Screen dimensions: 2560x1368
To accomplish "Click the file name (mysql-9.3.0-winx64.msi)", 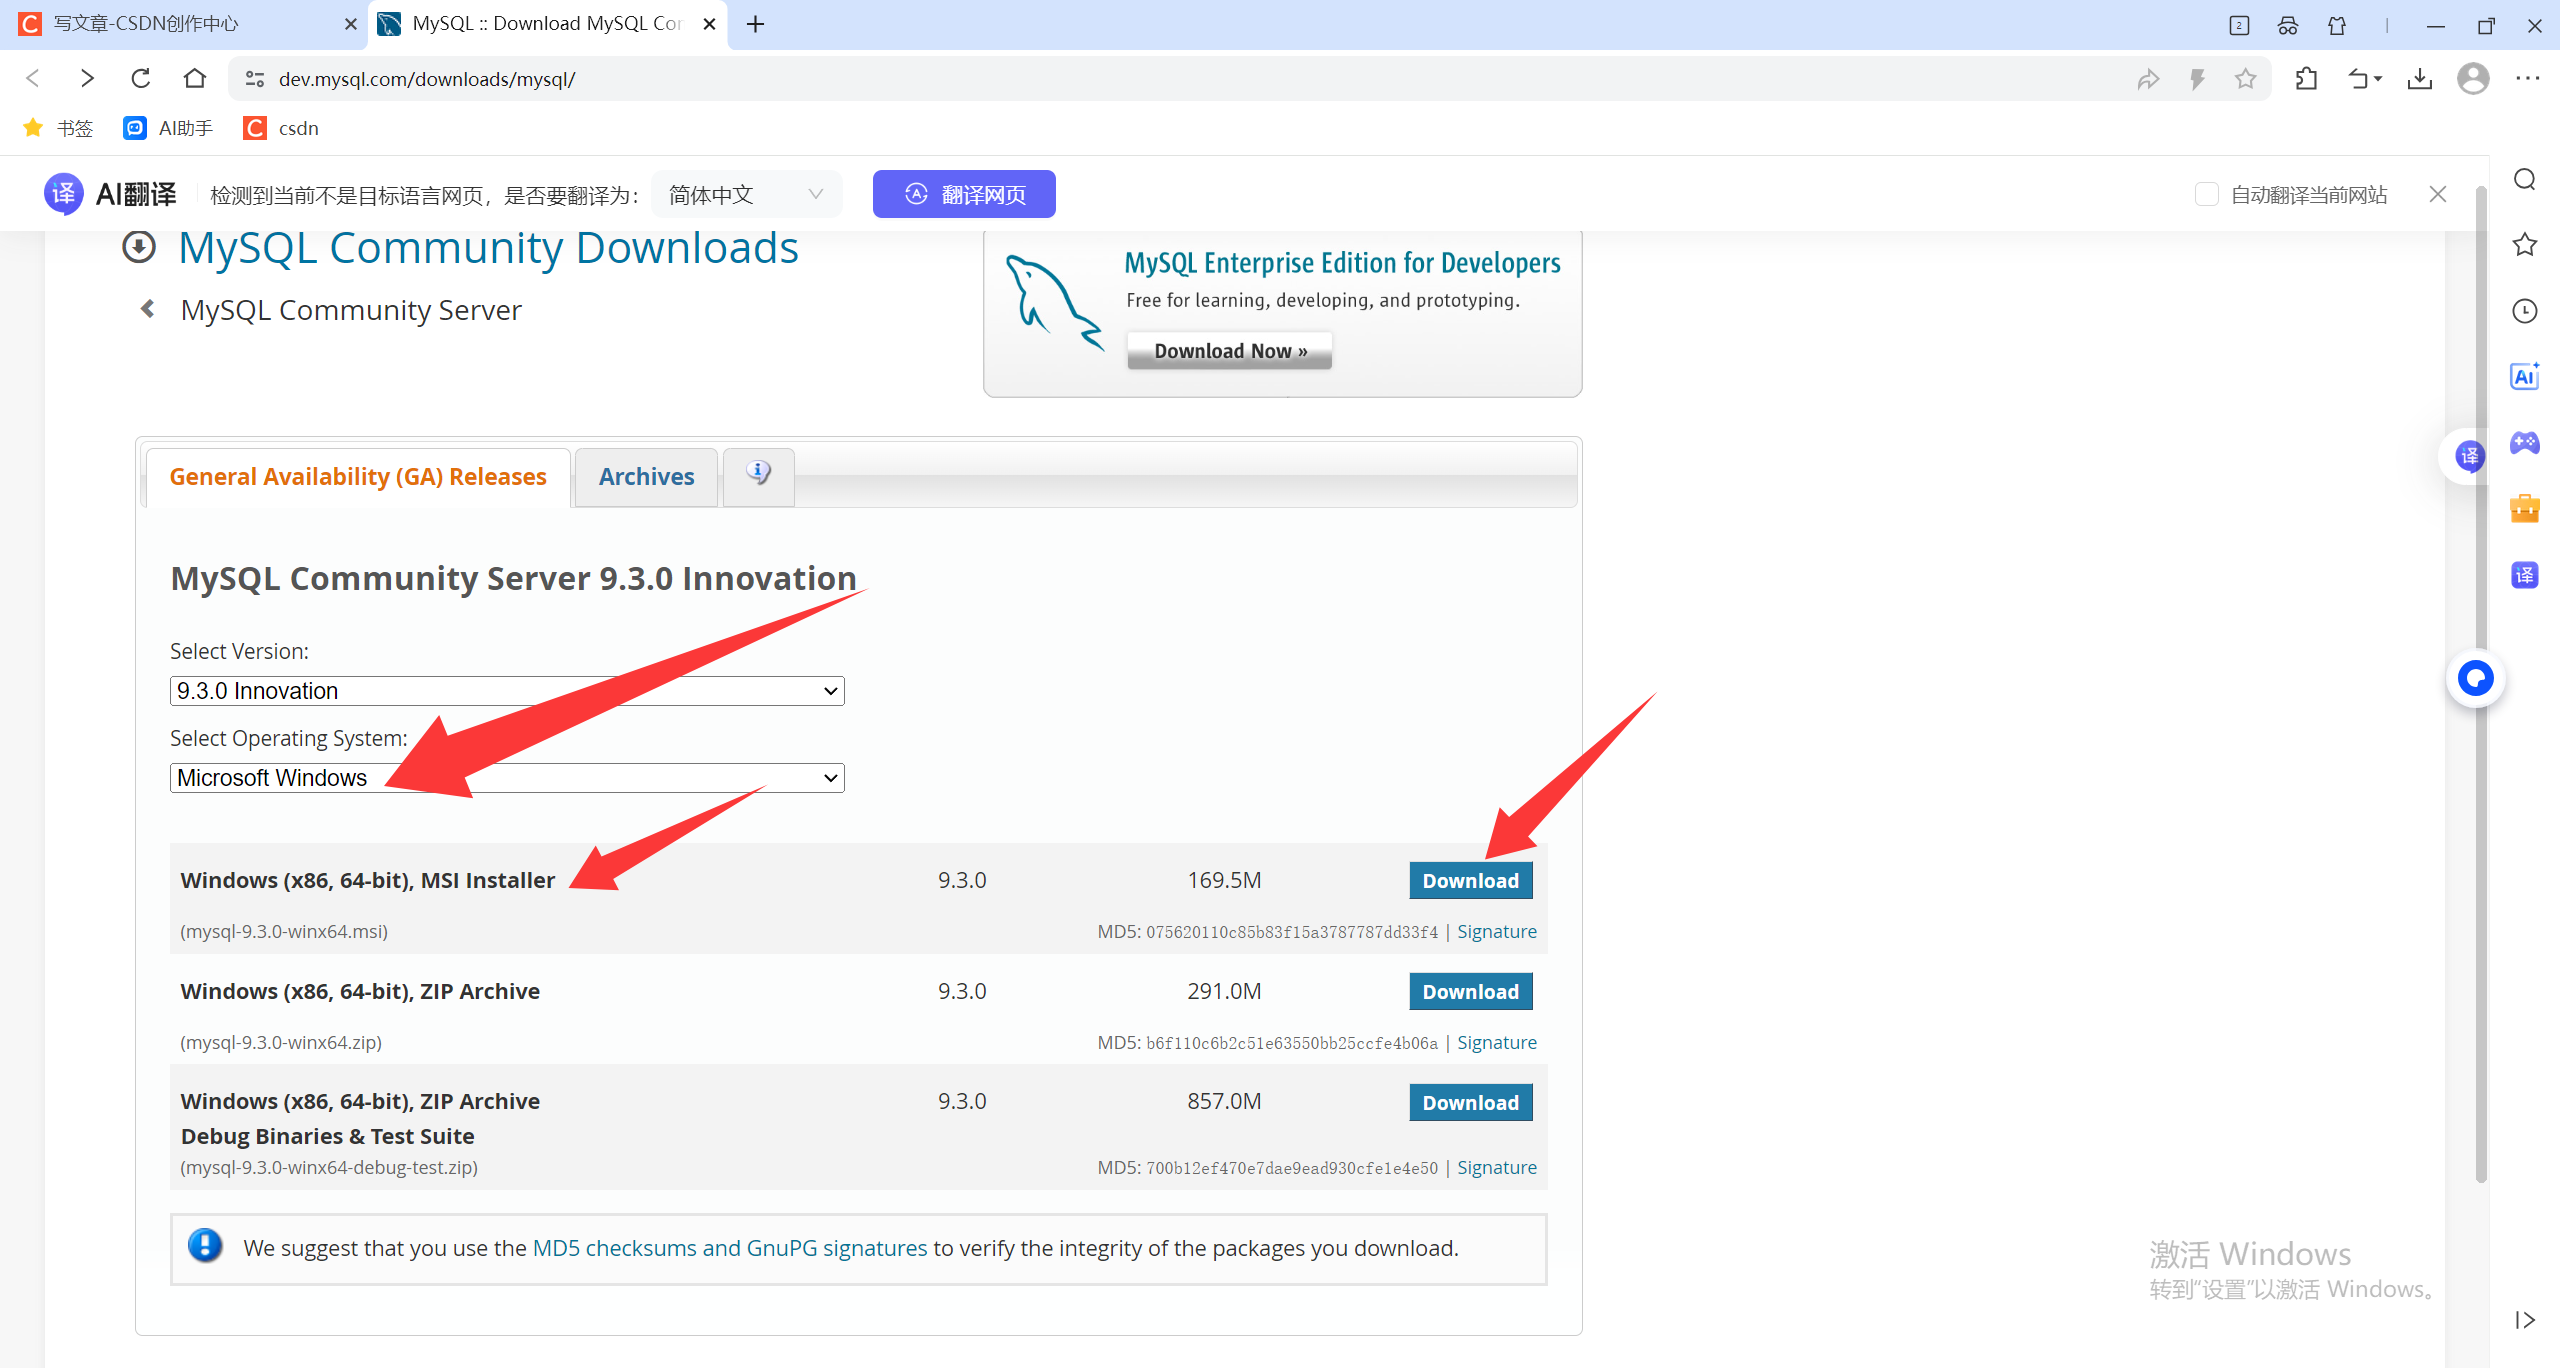I will [x=284, y=931].
